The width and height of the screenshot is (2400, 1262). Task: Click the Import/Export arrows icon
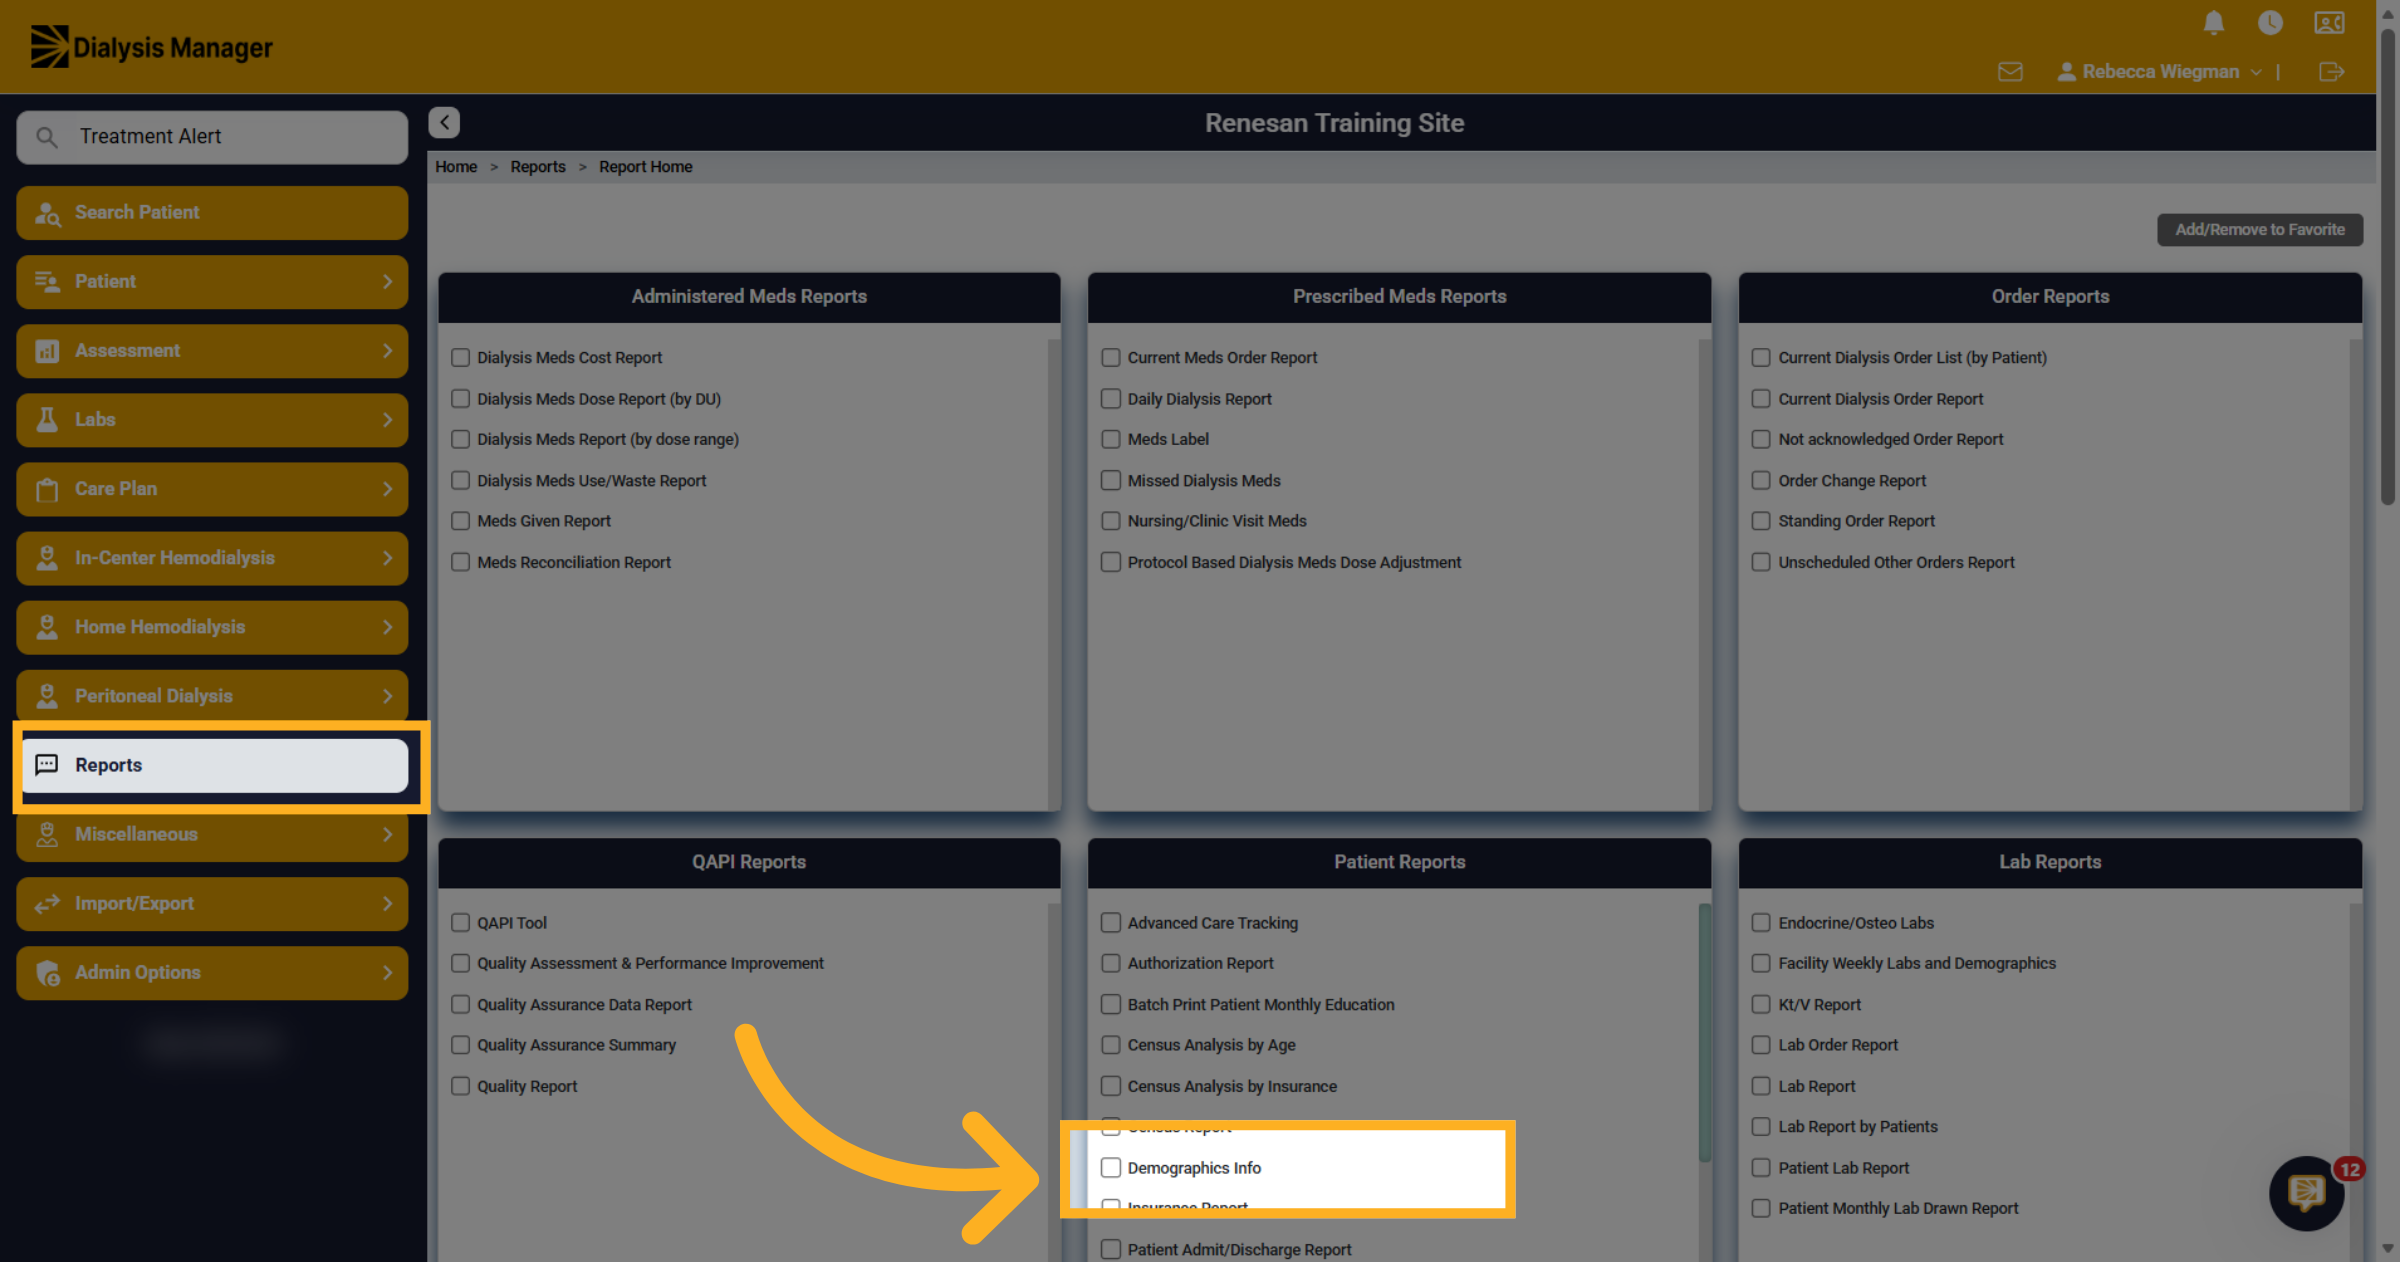(x=47, y=904)
